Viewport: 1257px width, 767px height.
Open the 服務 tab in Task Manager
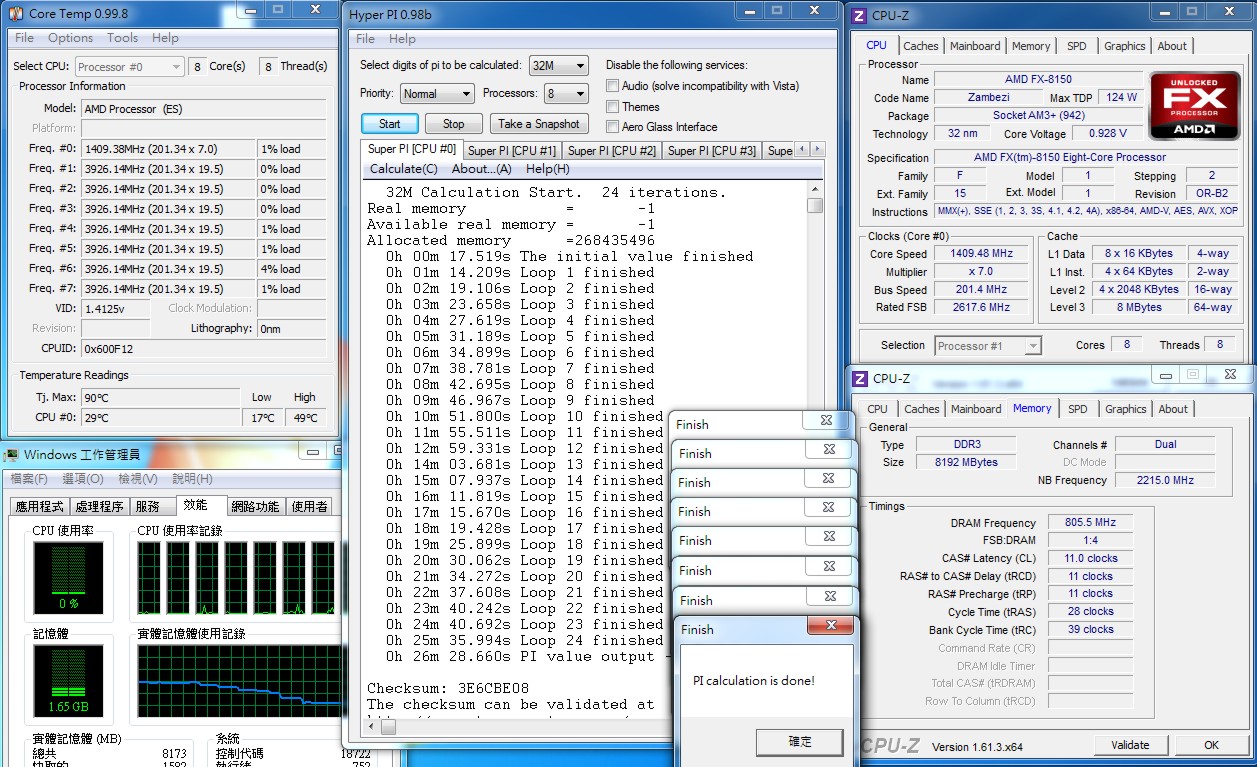(x=152, y=507)
